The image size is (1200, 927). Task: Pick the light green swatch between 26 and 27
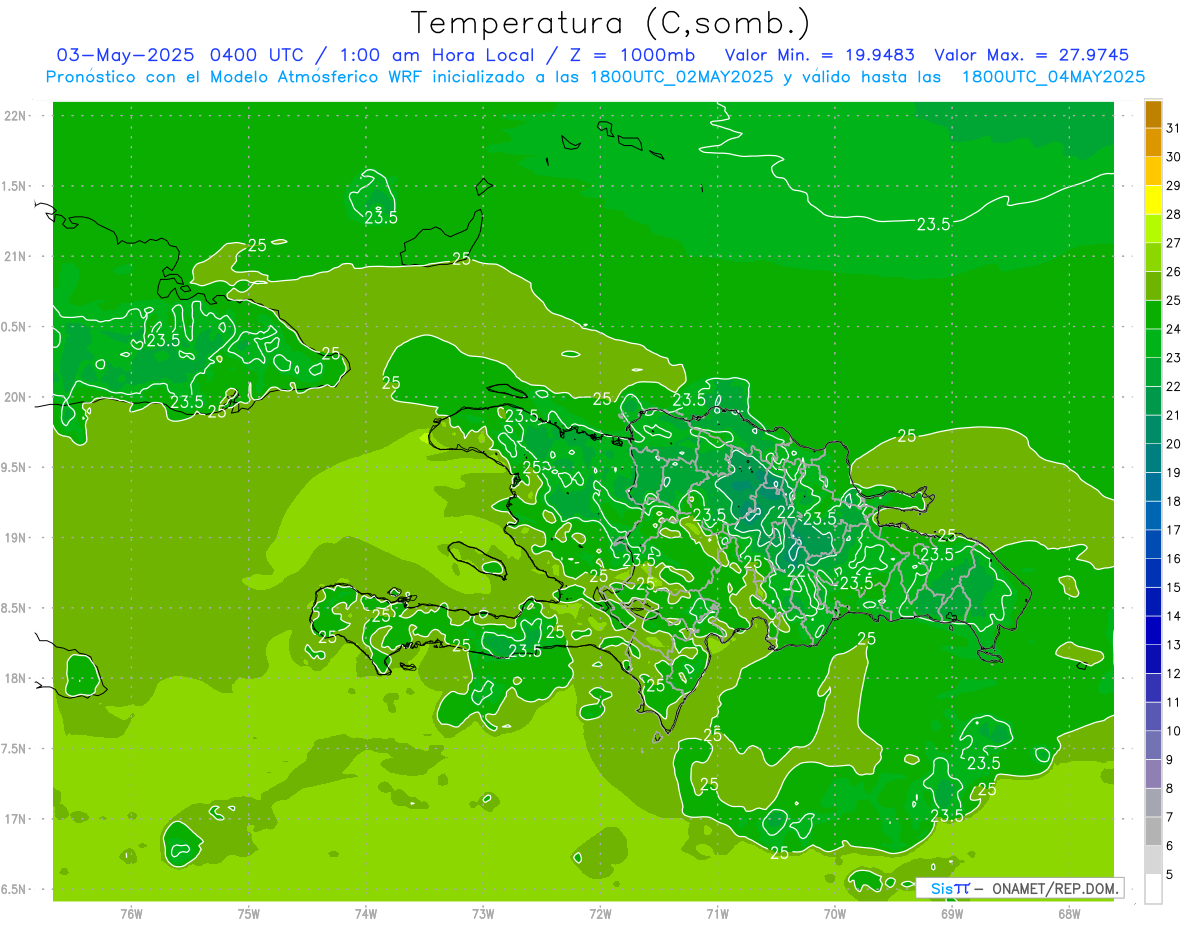click(x=1153, y=257)
